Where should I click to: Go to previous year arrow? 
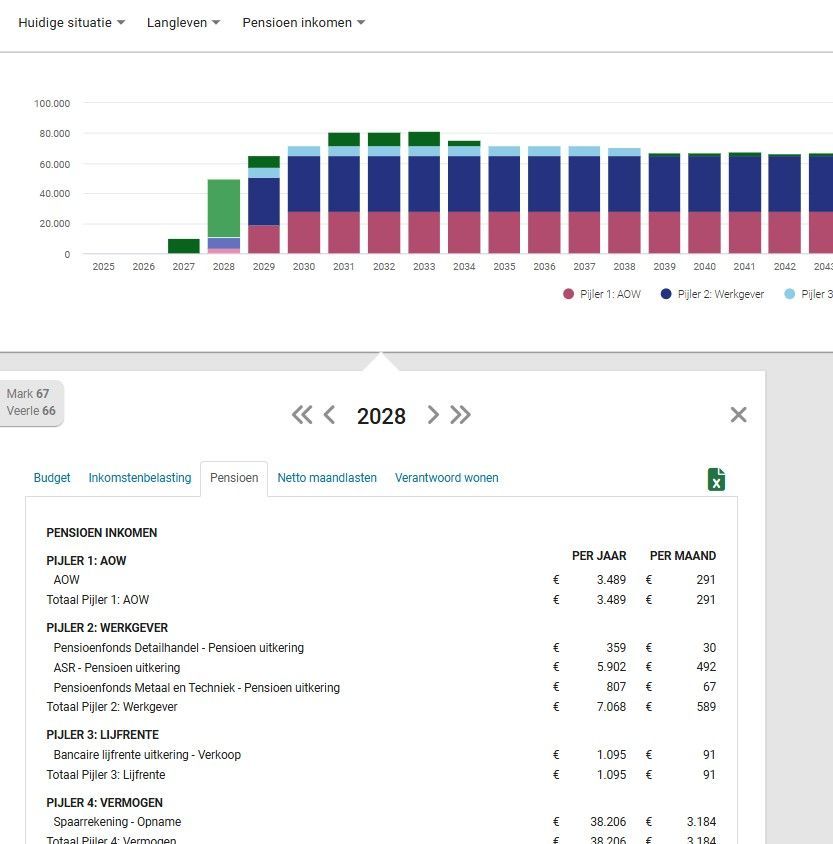[329, 415]
